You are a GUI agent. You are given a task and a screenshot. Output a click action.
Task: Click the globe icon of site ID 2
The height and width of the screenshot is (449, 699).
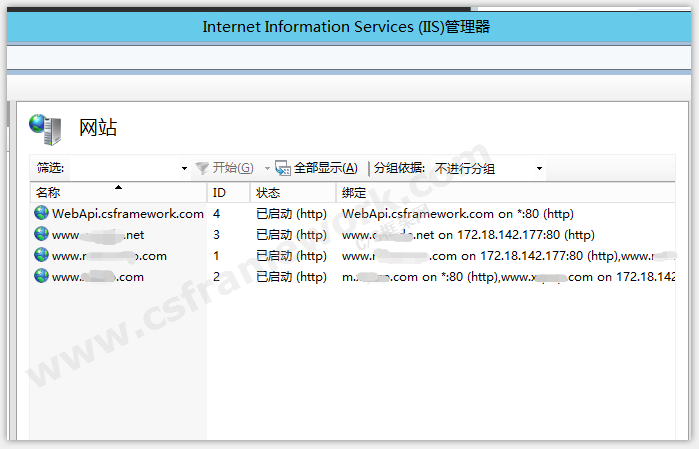click(41, 276)
